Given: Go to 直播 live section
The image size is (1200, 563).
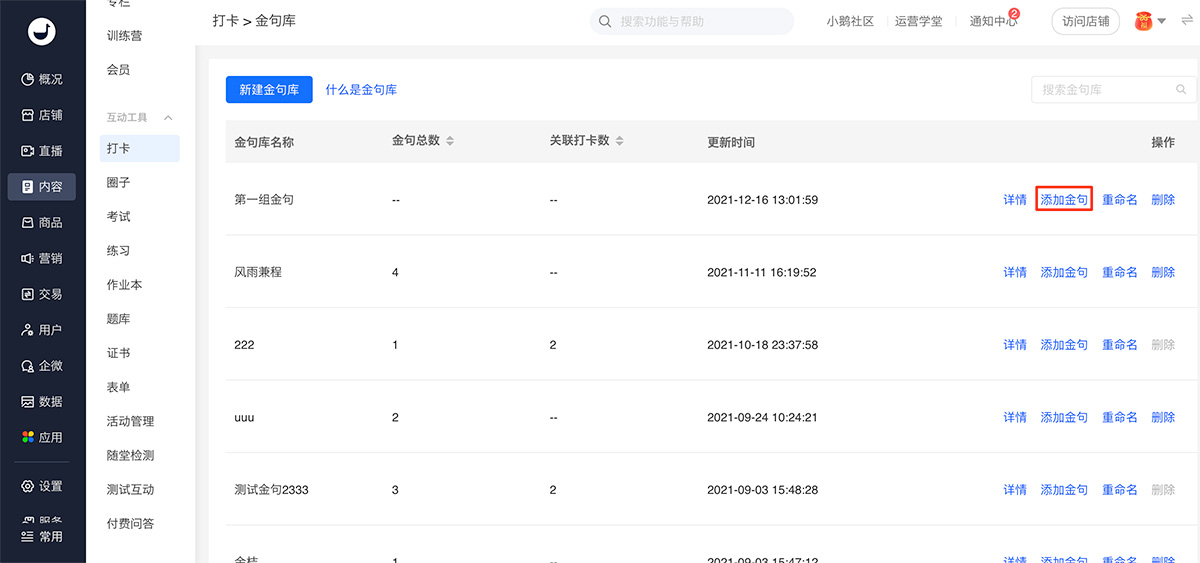Looking at the screenshot, I should (x=42, y=151).
